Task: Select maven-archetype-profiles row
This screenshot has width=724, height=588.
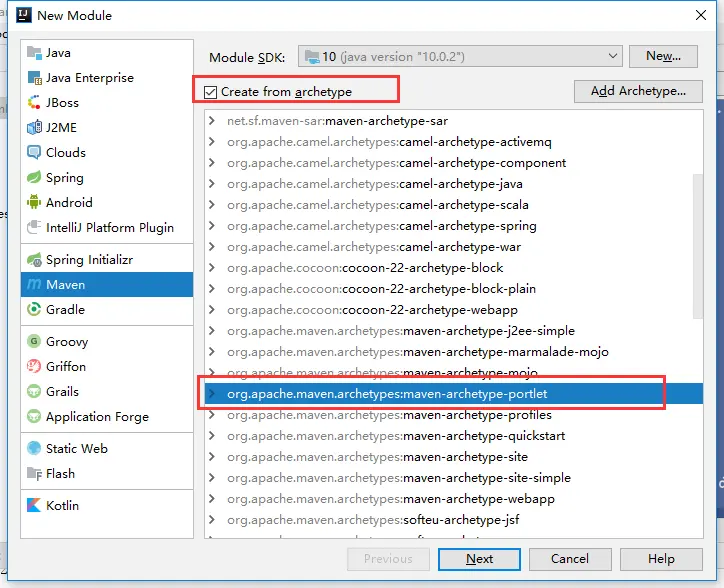Action: click(x=453, y=415)
